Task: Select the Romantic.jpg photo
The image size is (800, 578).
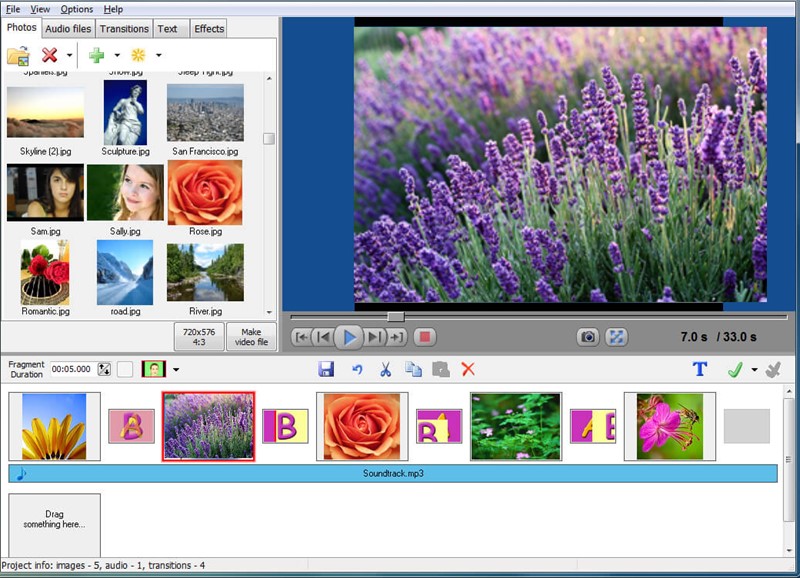Action: click(x=45, y=272)
